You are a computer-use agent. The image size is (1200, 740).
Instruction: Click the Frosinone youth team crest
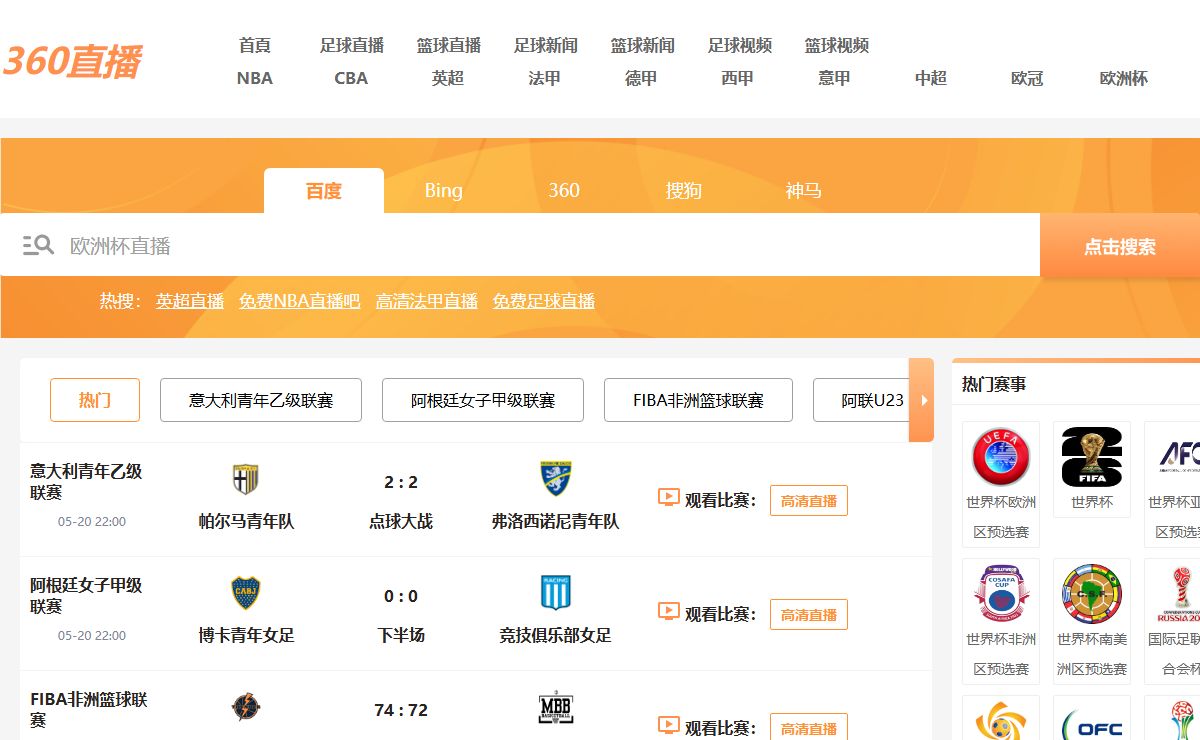point(555,479)
